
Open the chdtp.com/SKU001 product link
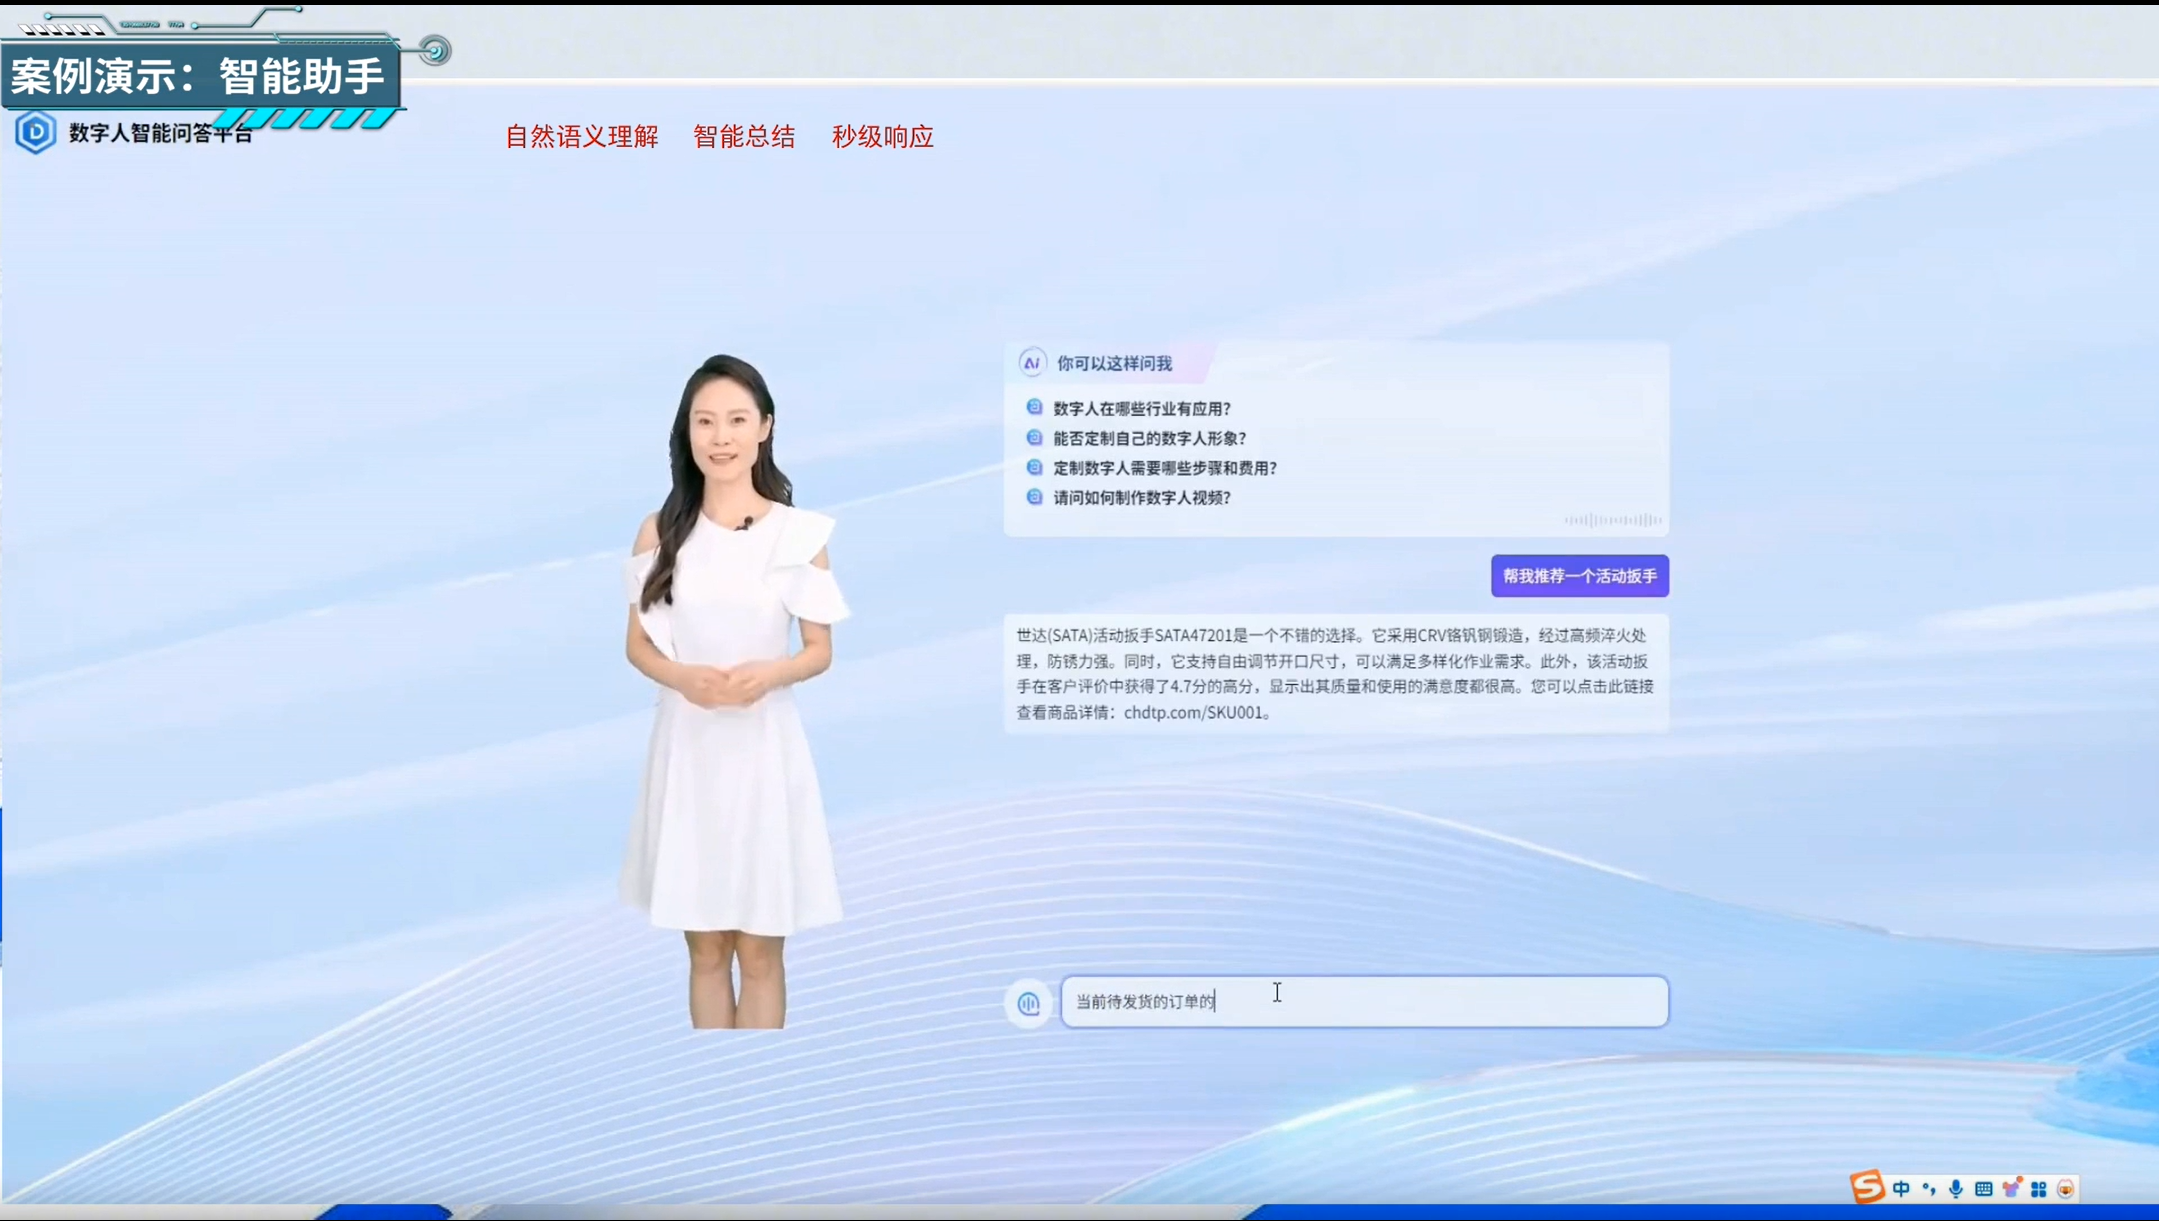1193,712
